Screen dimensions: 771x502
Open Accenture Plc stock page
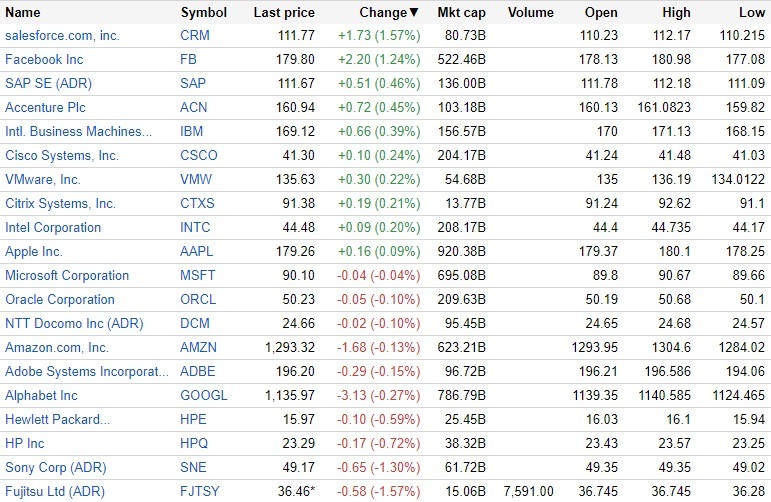46,108
